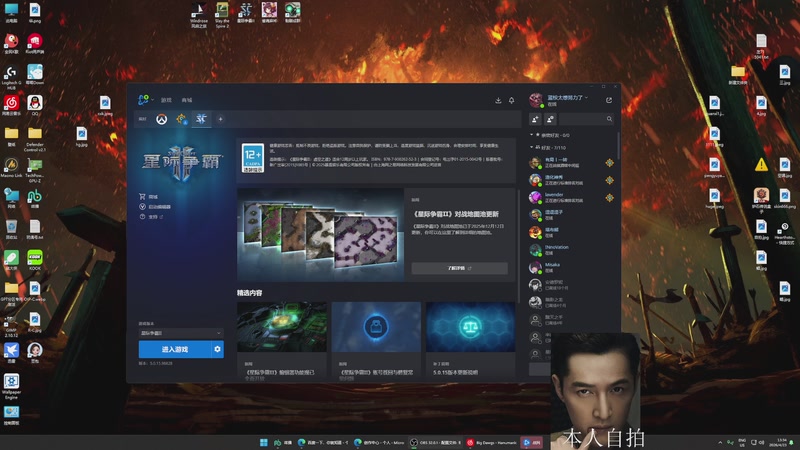Click the 了解详情 learn more button
The image size is (800, 450).
459,268
